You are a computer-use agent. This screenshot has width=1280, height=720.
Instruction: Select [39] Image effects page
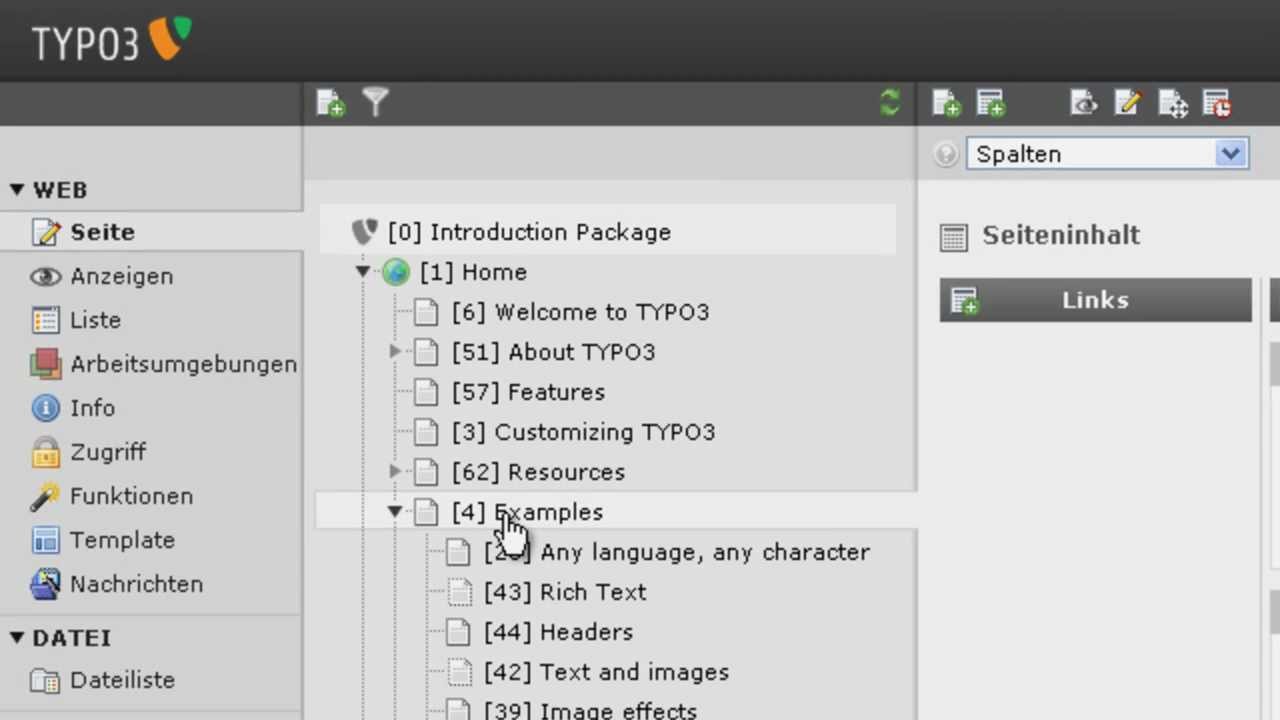point(590,711)
